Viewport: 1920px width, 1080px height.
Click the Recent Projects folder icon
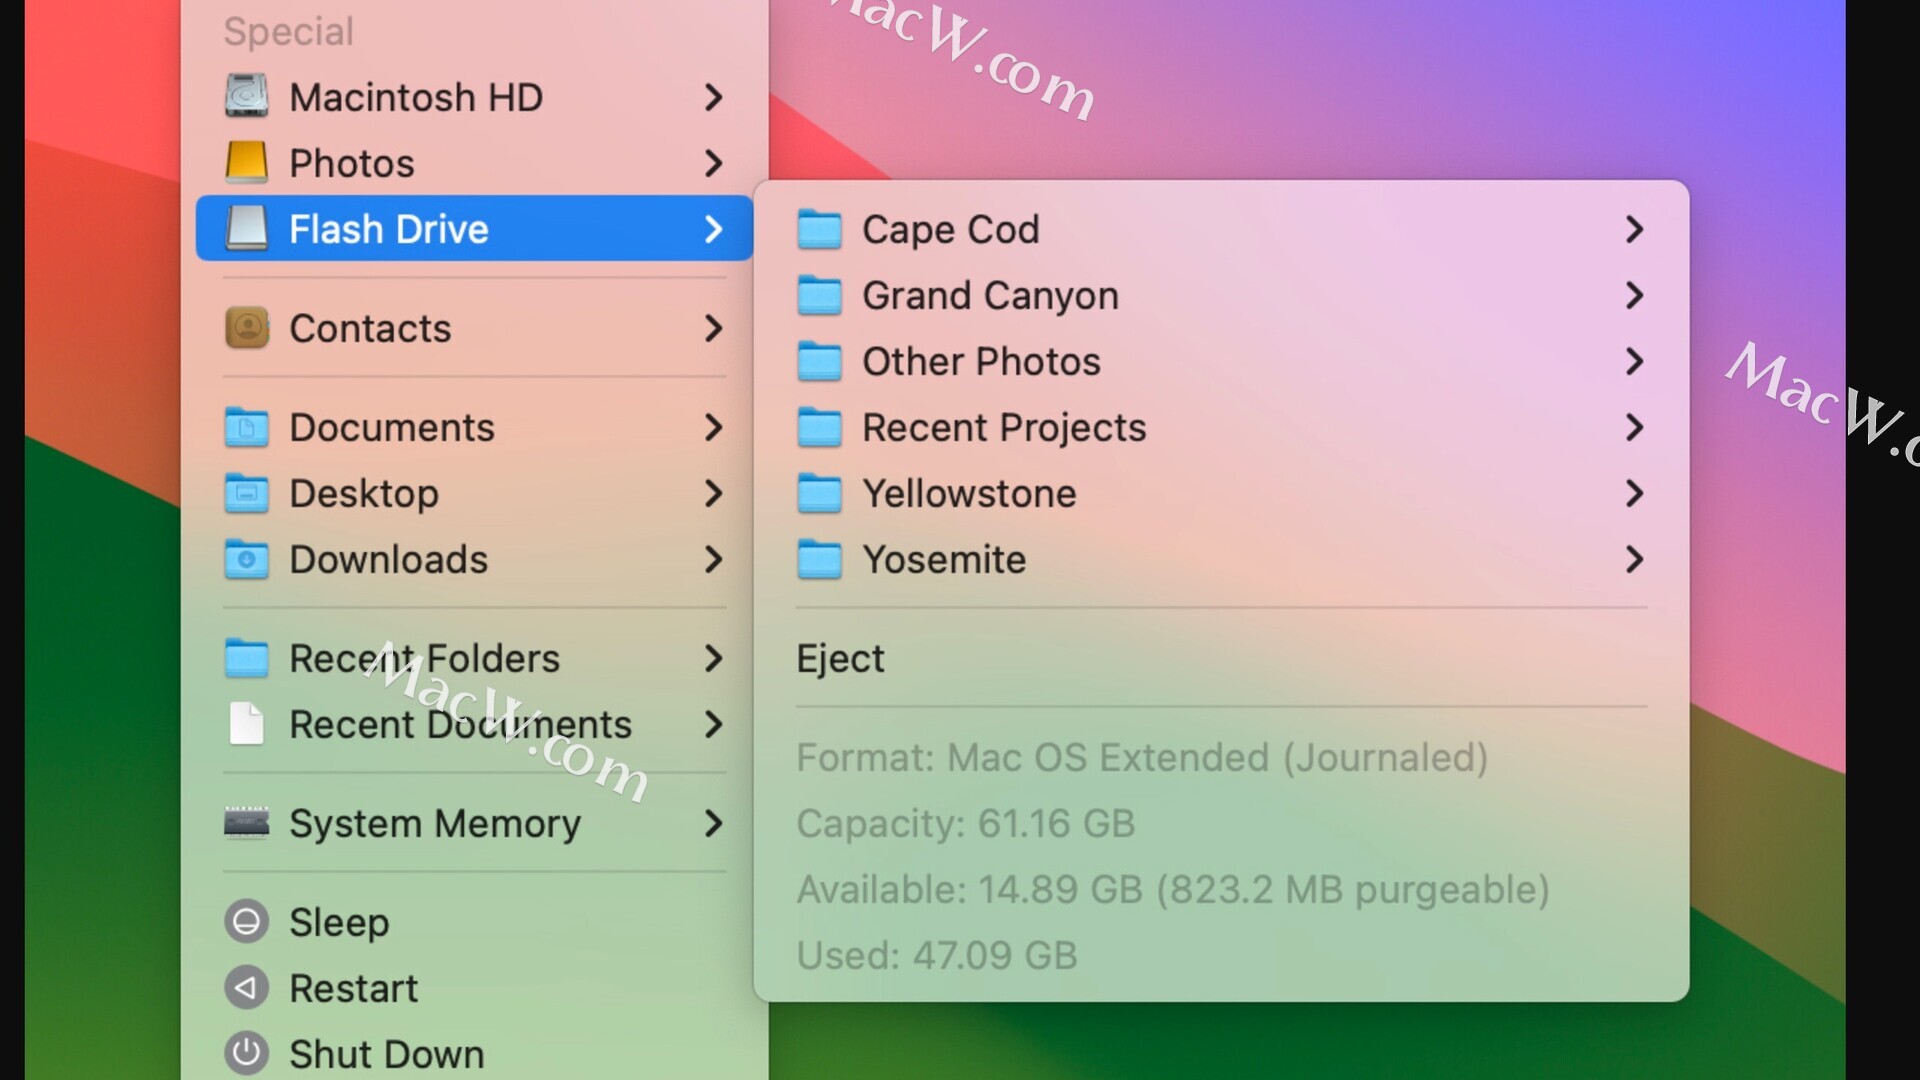click(819, 427)
